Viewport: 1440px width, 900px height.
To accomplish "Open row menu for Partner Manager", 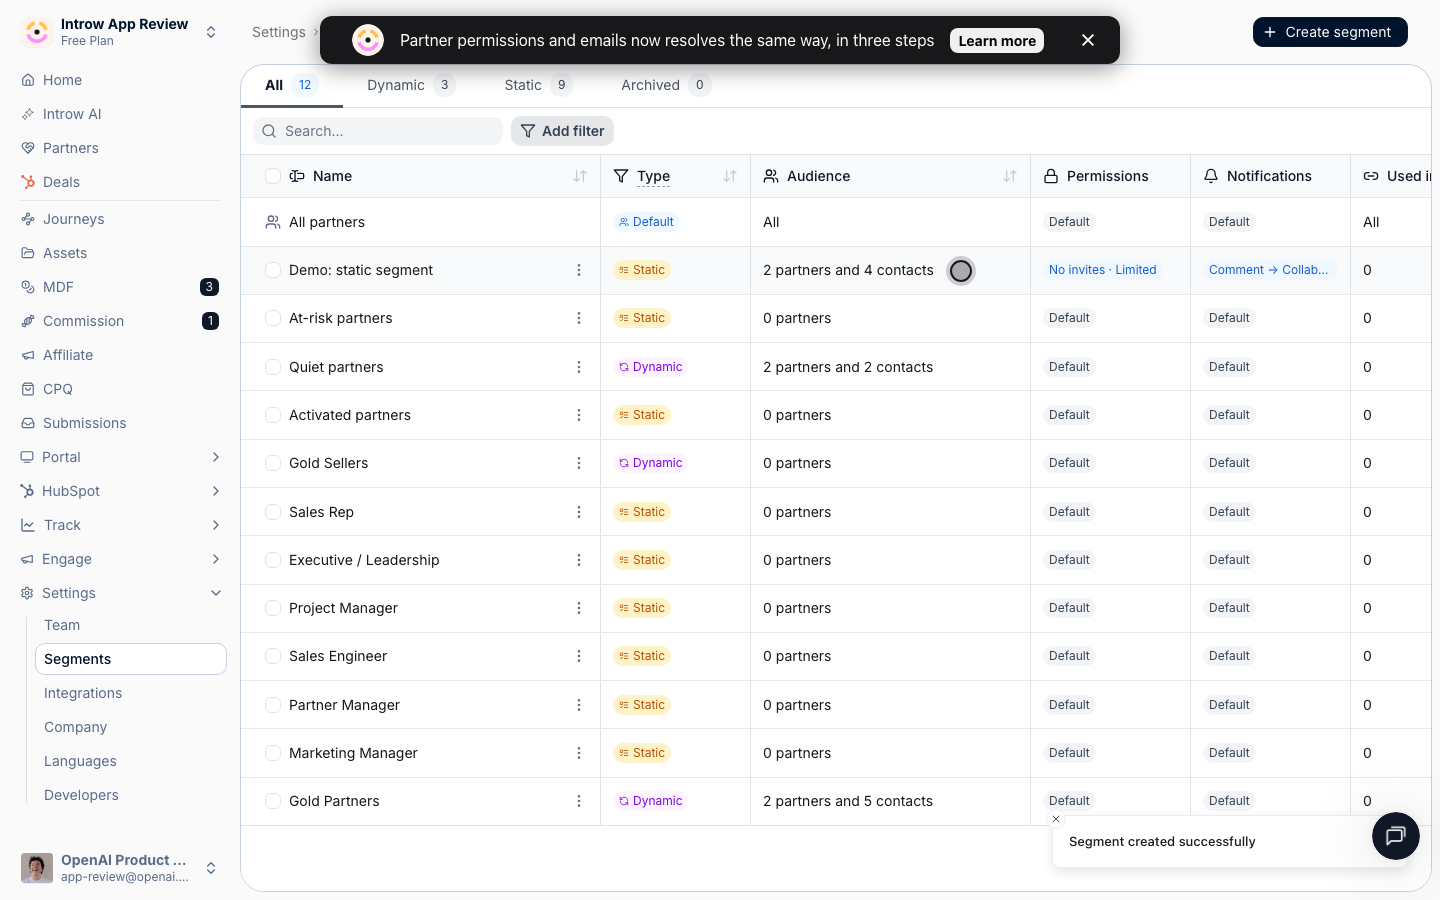I will tap(579, 705).
